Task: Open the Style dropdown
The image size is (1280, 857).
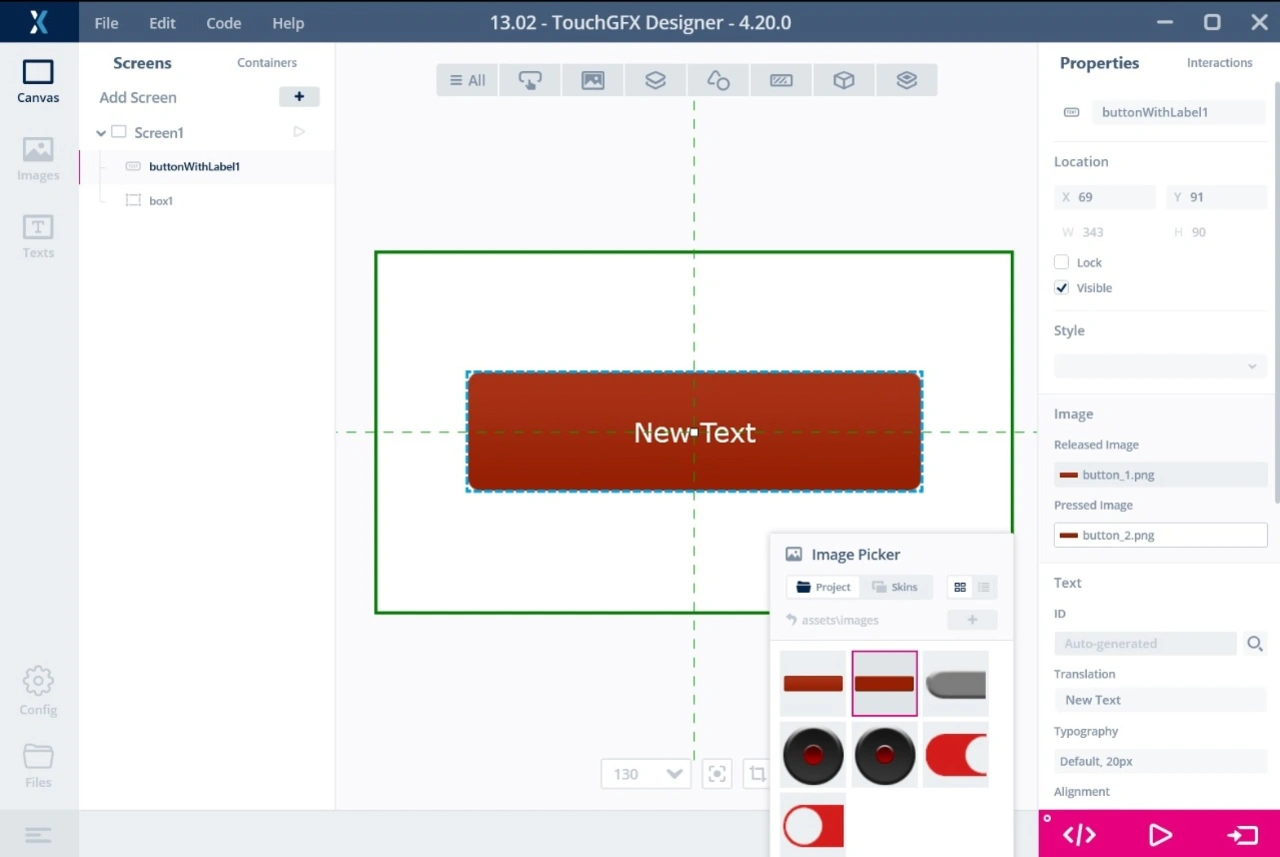Action: (1160, 367)
